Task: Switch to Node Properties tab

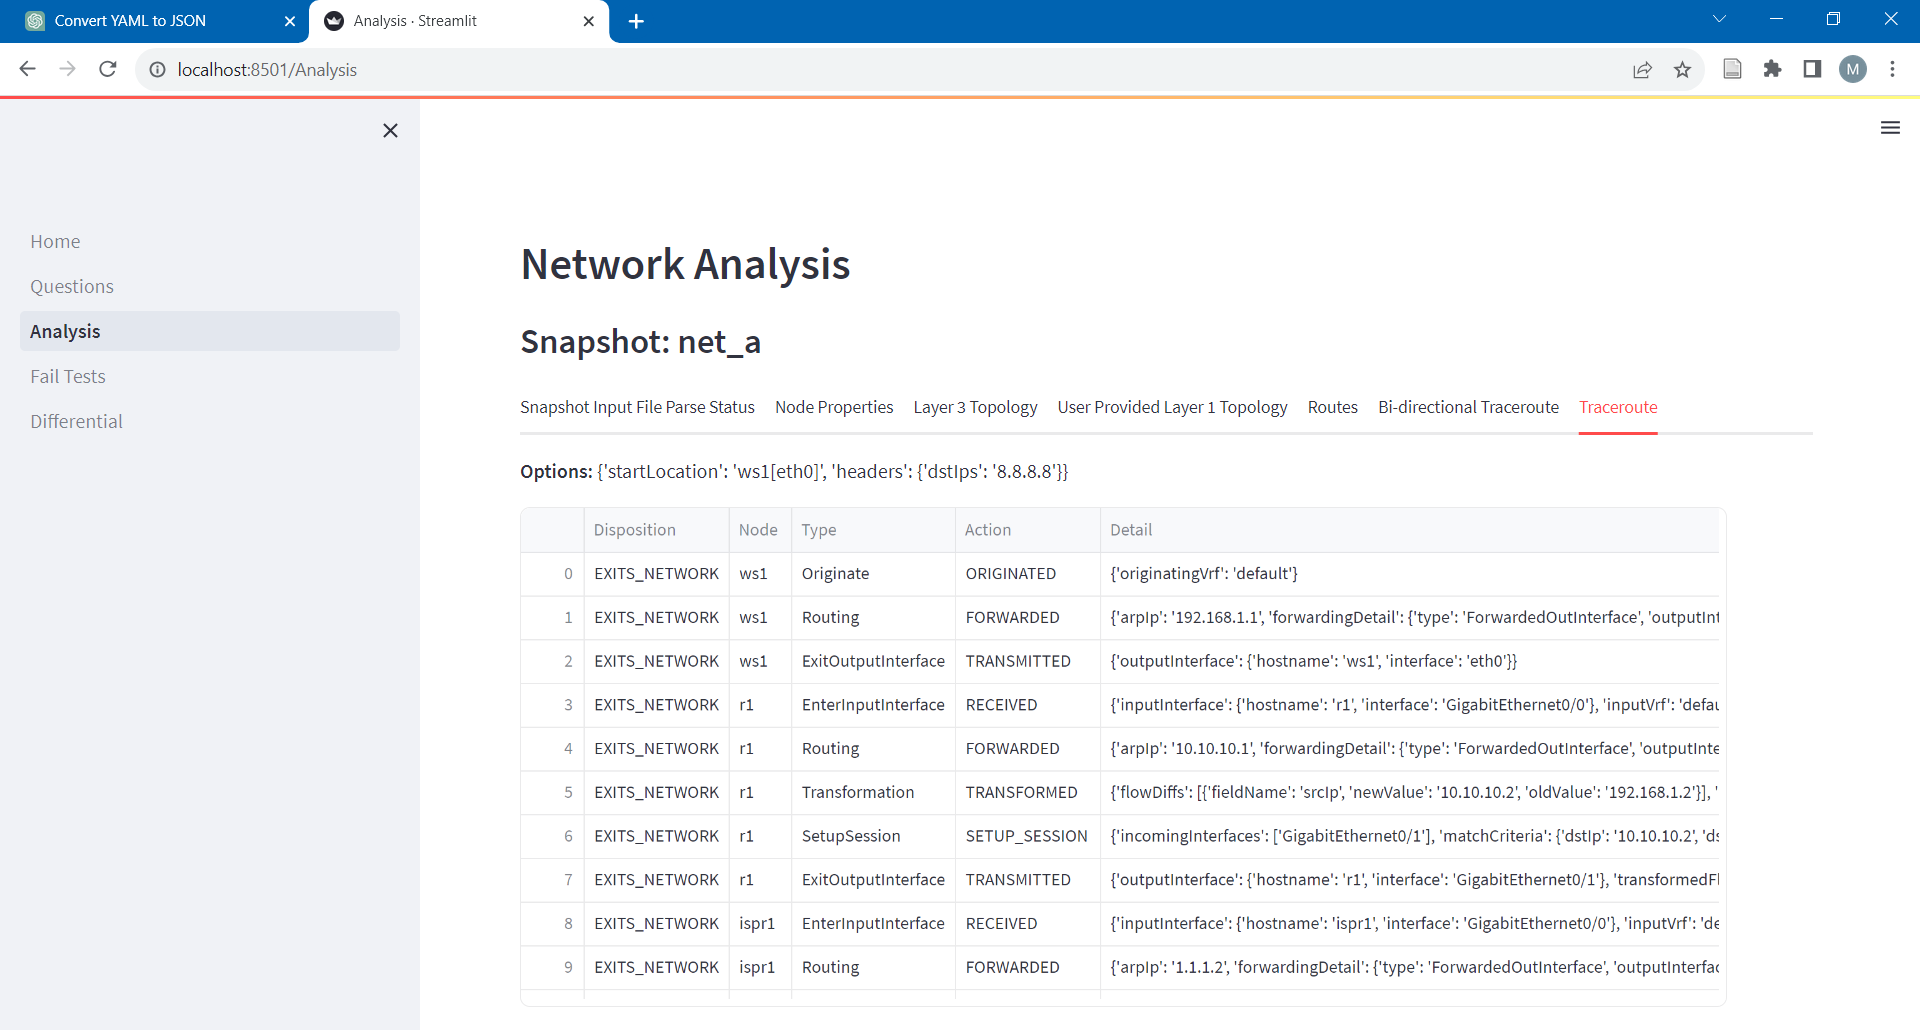Action: tap(834, 407)
